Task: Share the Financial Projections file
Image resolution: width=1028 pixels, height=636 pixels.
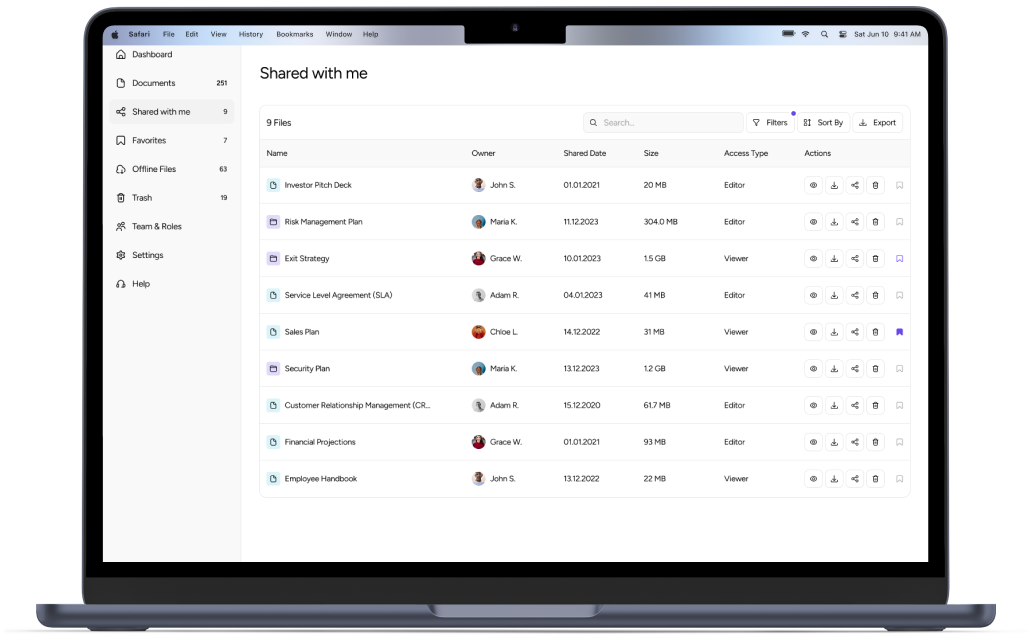Action: [x=855, y=443]
